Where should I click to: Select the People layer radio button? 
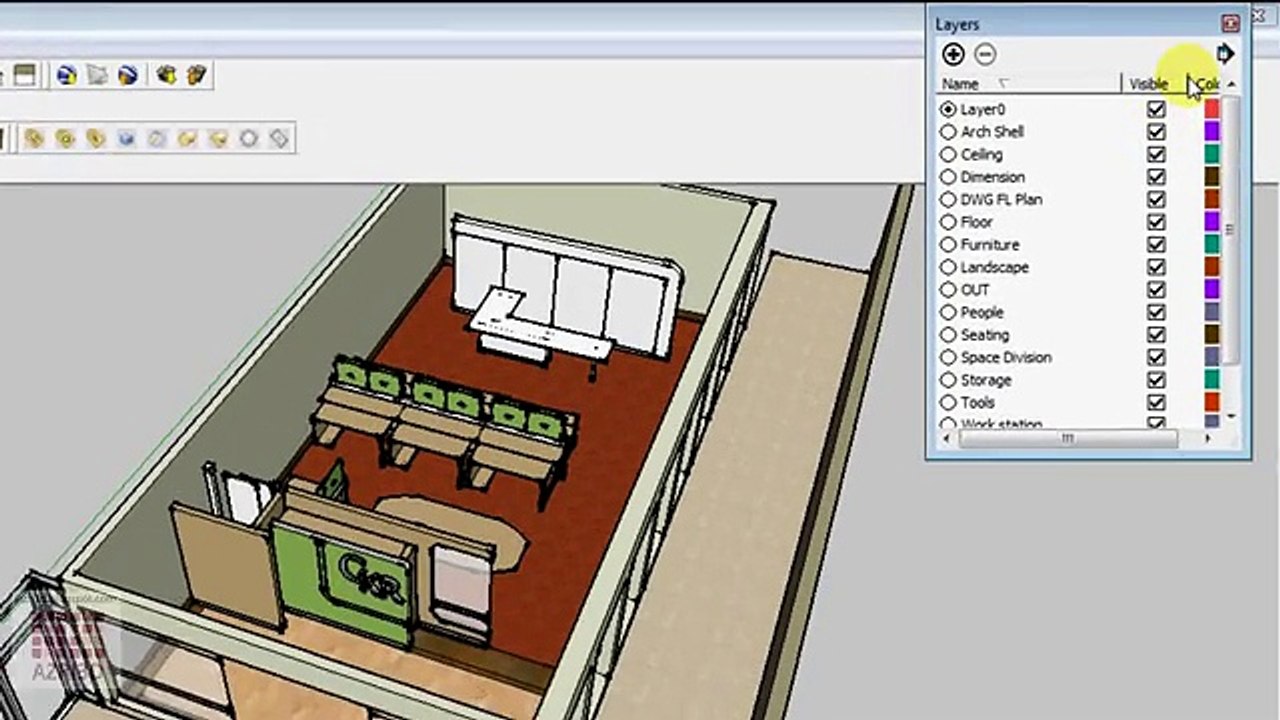coord(948,313)
